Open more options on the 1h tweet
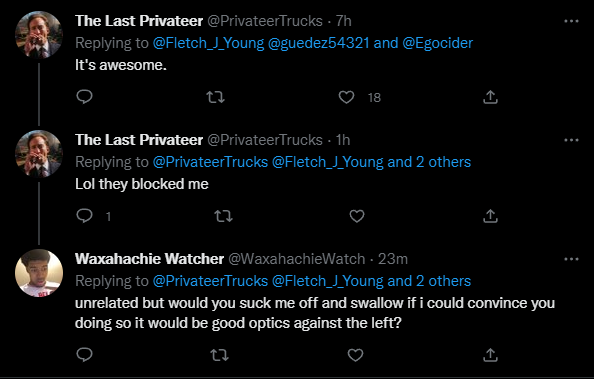The height and width of the screenshot is (379, 594). (x=571, y=140)
